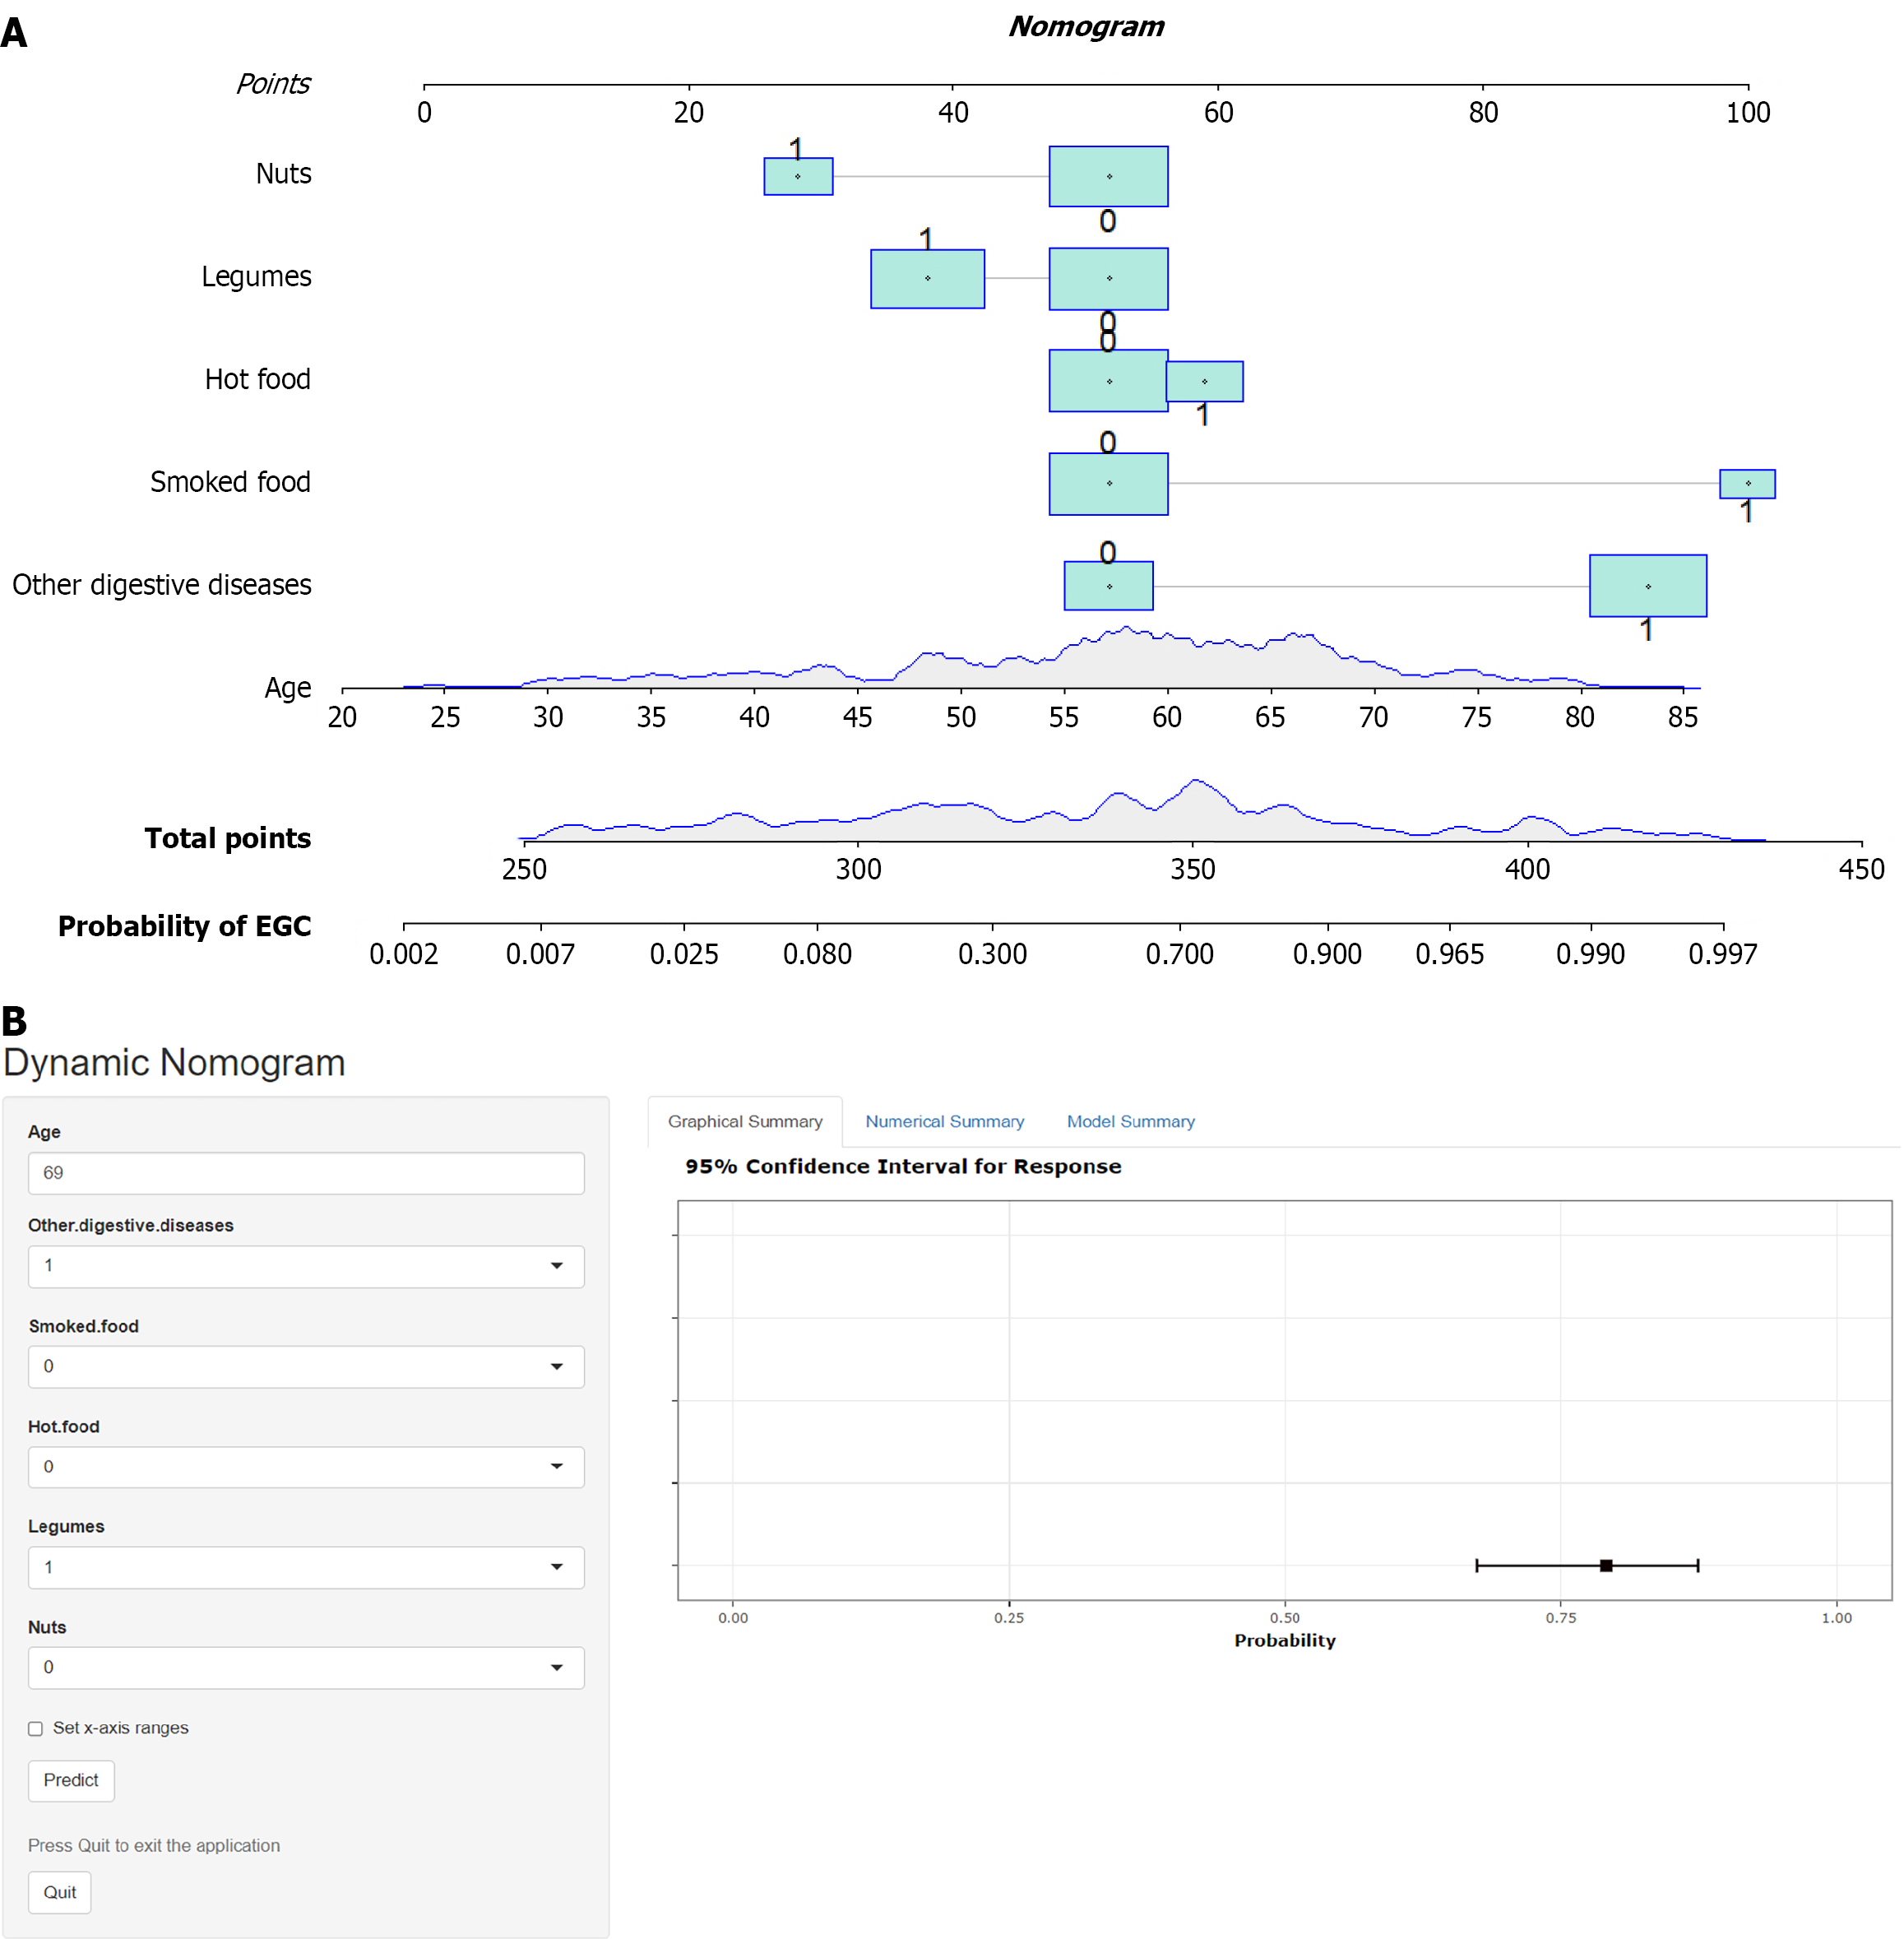Click the Nuts value 0 box

click(x=1108, y=176)
